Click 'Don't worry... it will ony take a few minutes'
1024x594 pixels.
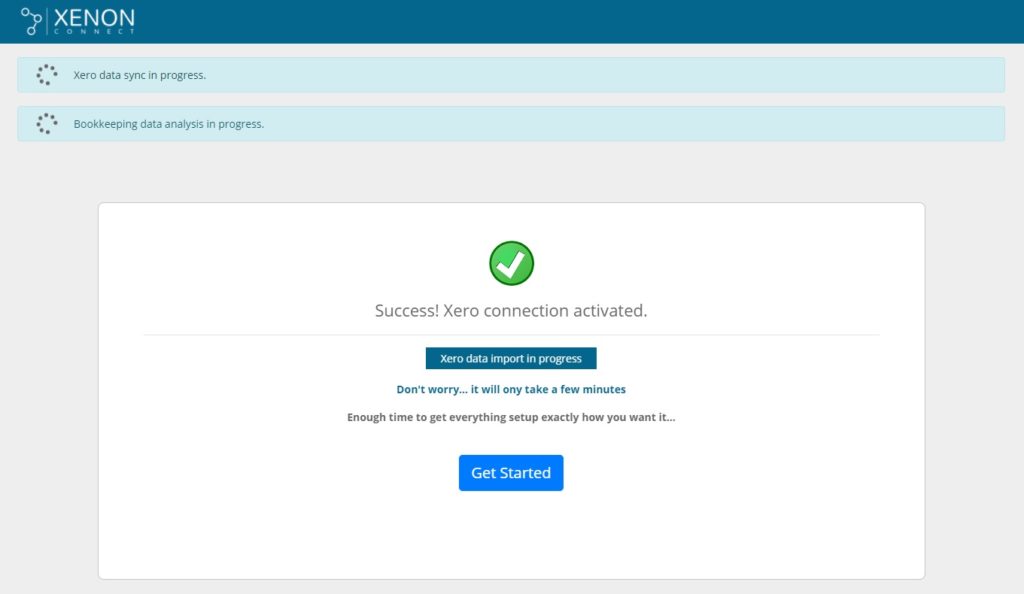coord(511,389)
